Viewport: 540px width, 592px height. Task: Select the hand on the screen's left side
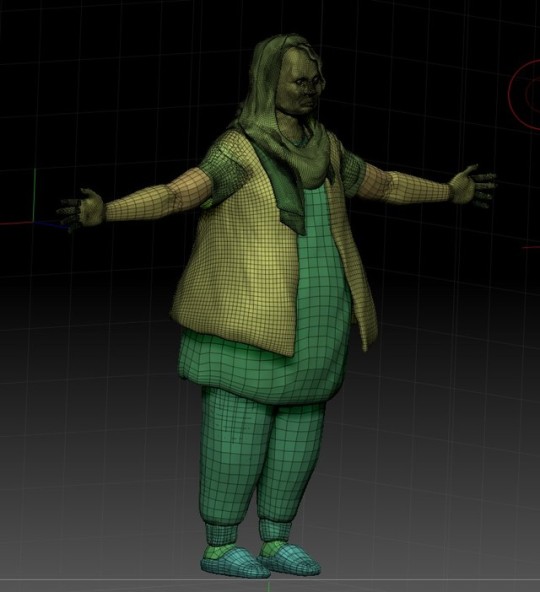(84, 210)
